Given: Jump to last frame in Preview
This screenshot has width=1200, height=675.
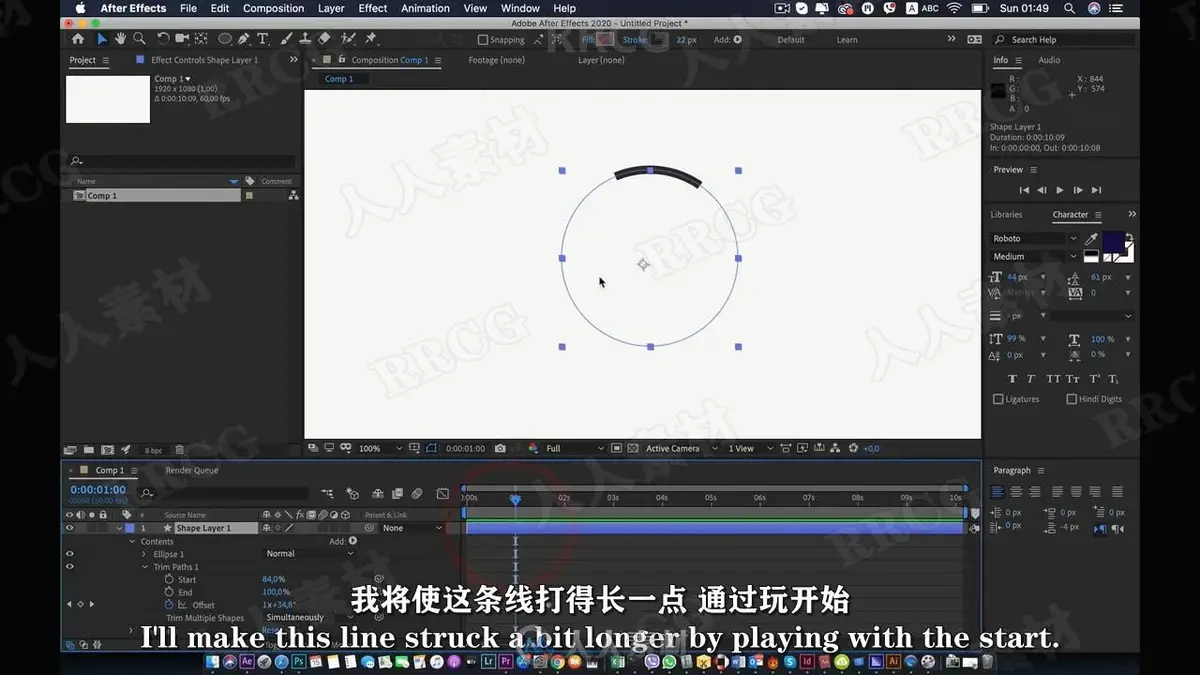Looking at the screenshot, I should [x=1096, y=190].
